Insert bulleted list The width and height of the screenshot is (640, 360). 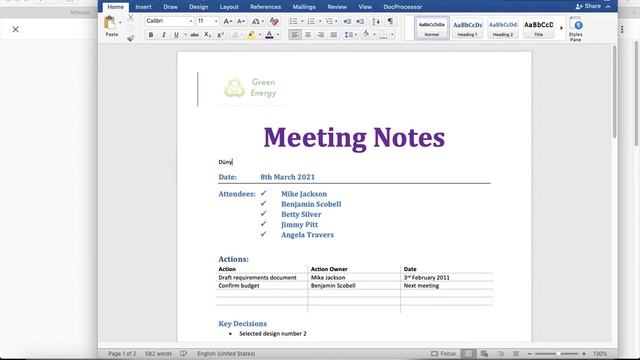tap(293, 21)
